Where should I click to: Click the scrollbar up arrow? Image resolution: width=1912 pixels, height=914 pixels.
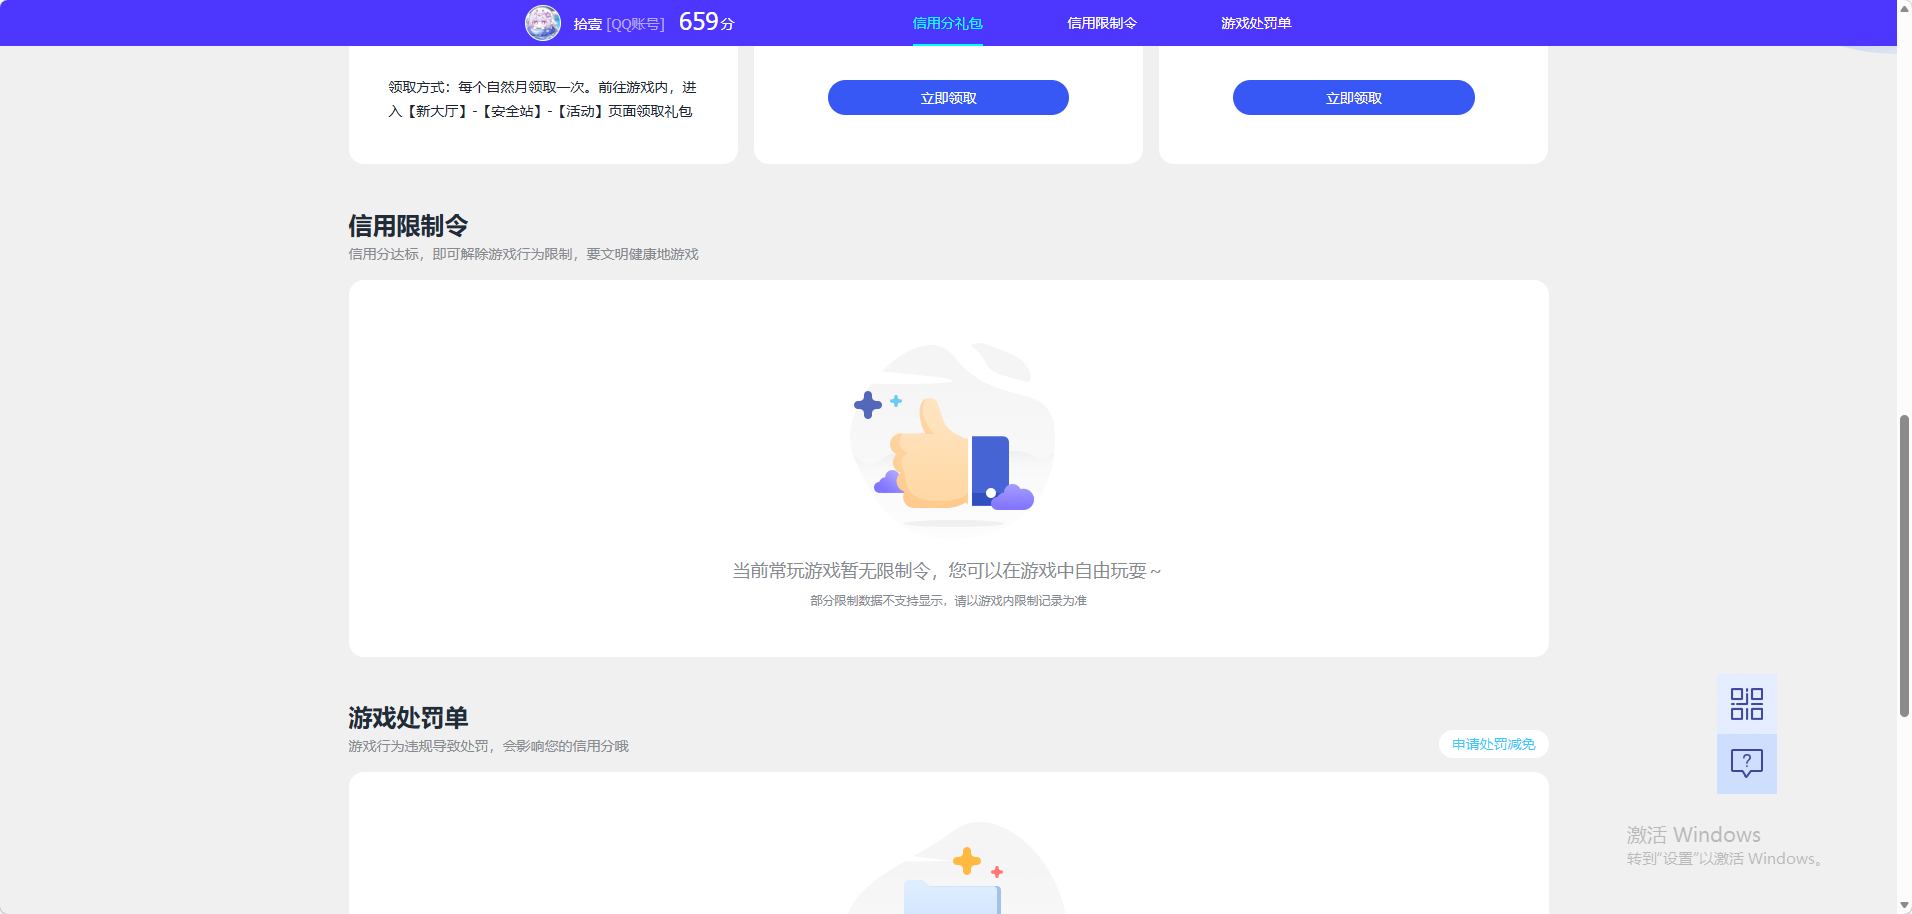tap(1903, 8)
